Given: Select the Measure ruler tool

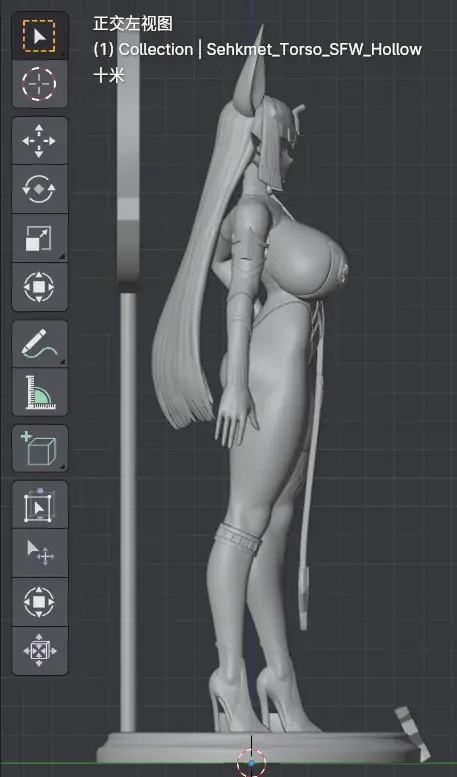Looking at the screenshot, I should [x=39, y=392].
